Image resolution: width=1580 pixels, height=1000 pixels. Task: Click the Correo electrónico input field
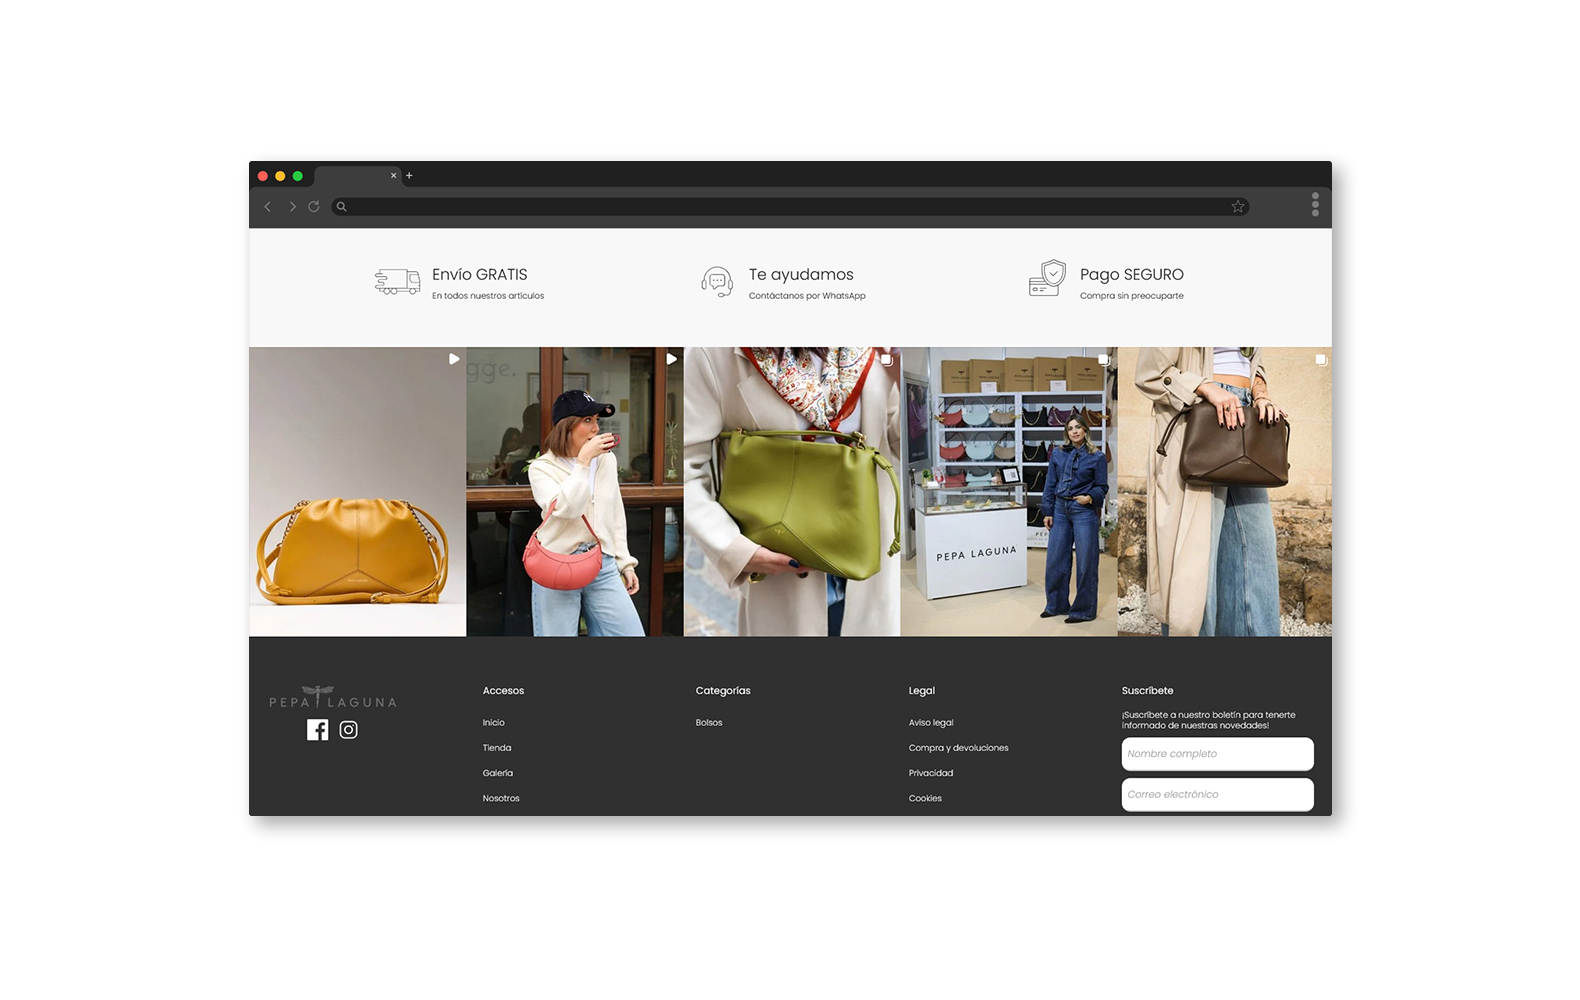pos(1217,795)
